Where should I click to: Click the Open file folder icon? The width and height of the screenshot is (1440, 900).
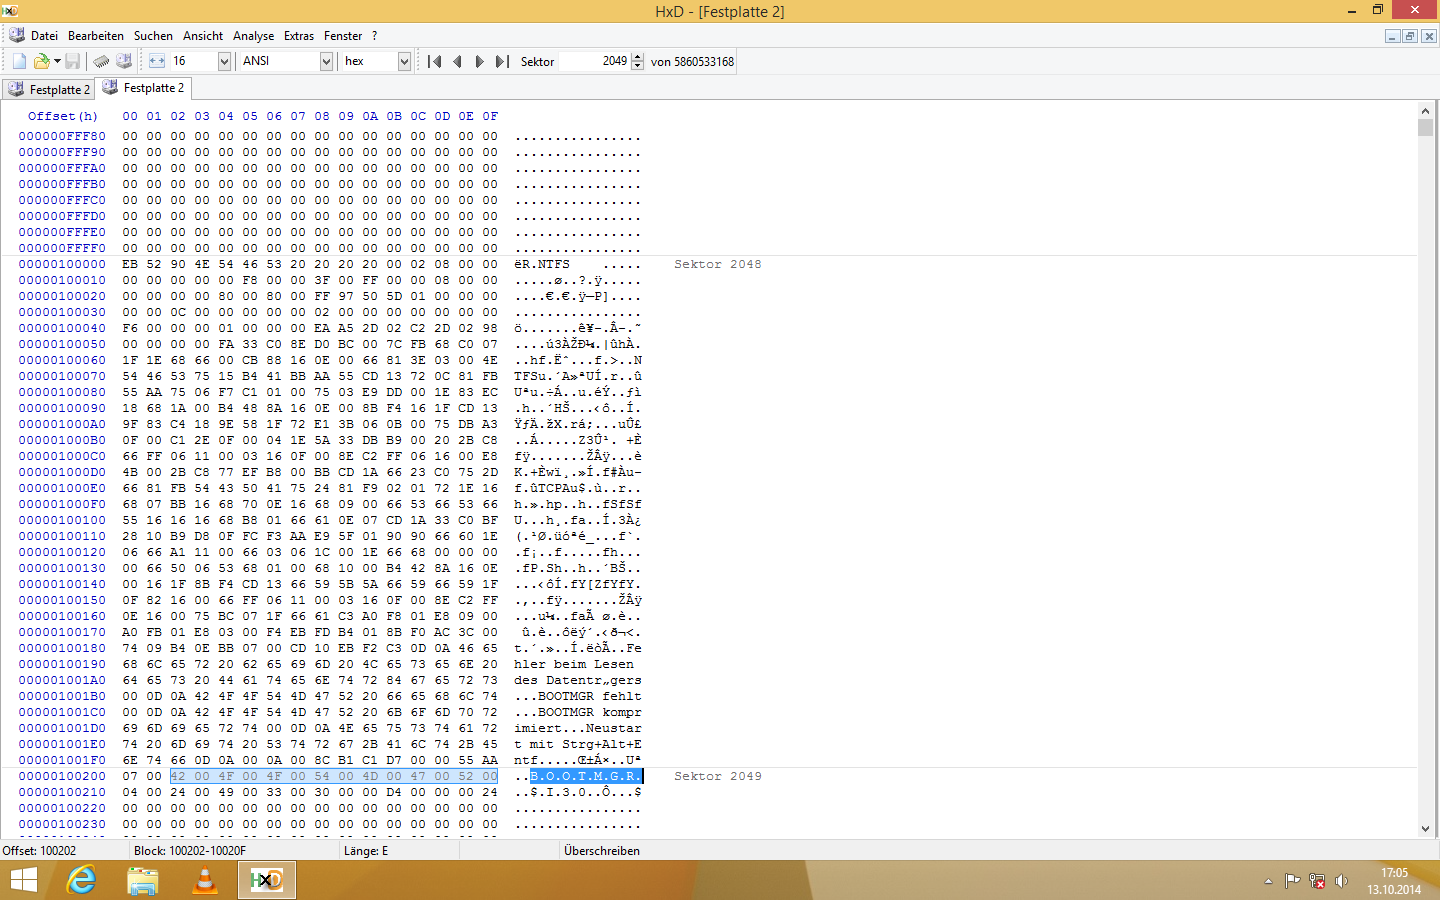pyautogui.click(x=41, y=61)
